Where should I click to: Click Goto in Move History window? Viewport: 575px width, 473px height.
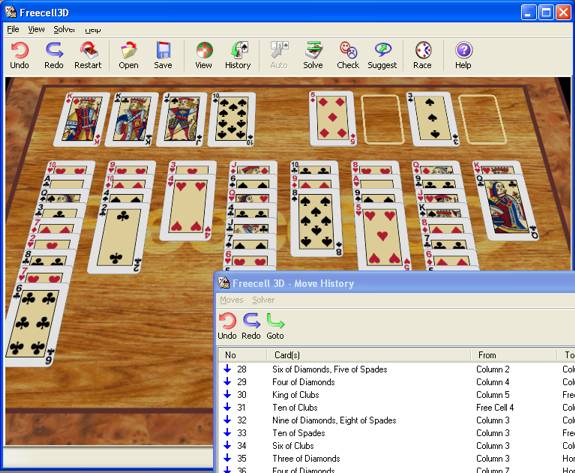pyautogui.click(x=275, y=326)
